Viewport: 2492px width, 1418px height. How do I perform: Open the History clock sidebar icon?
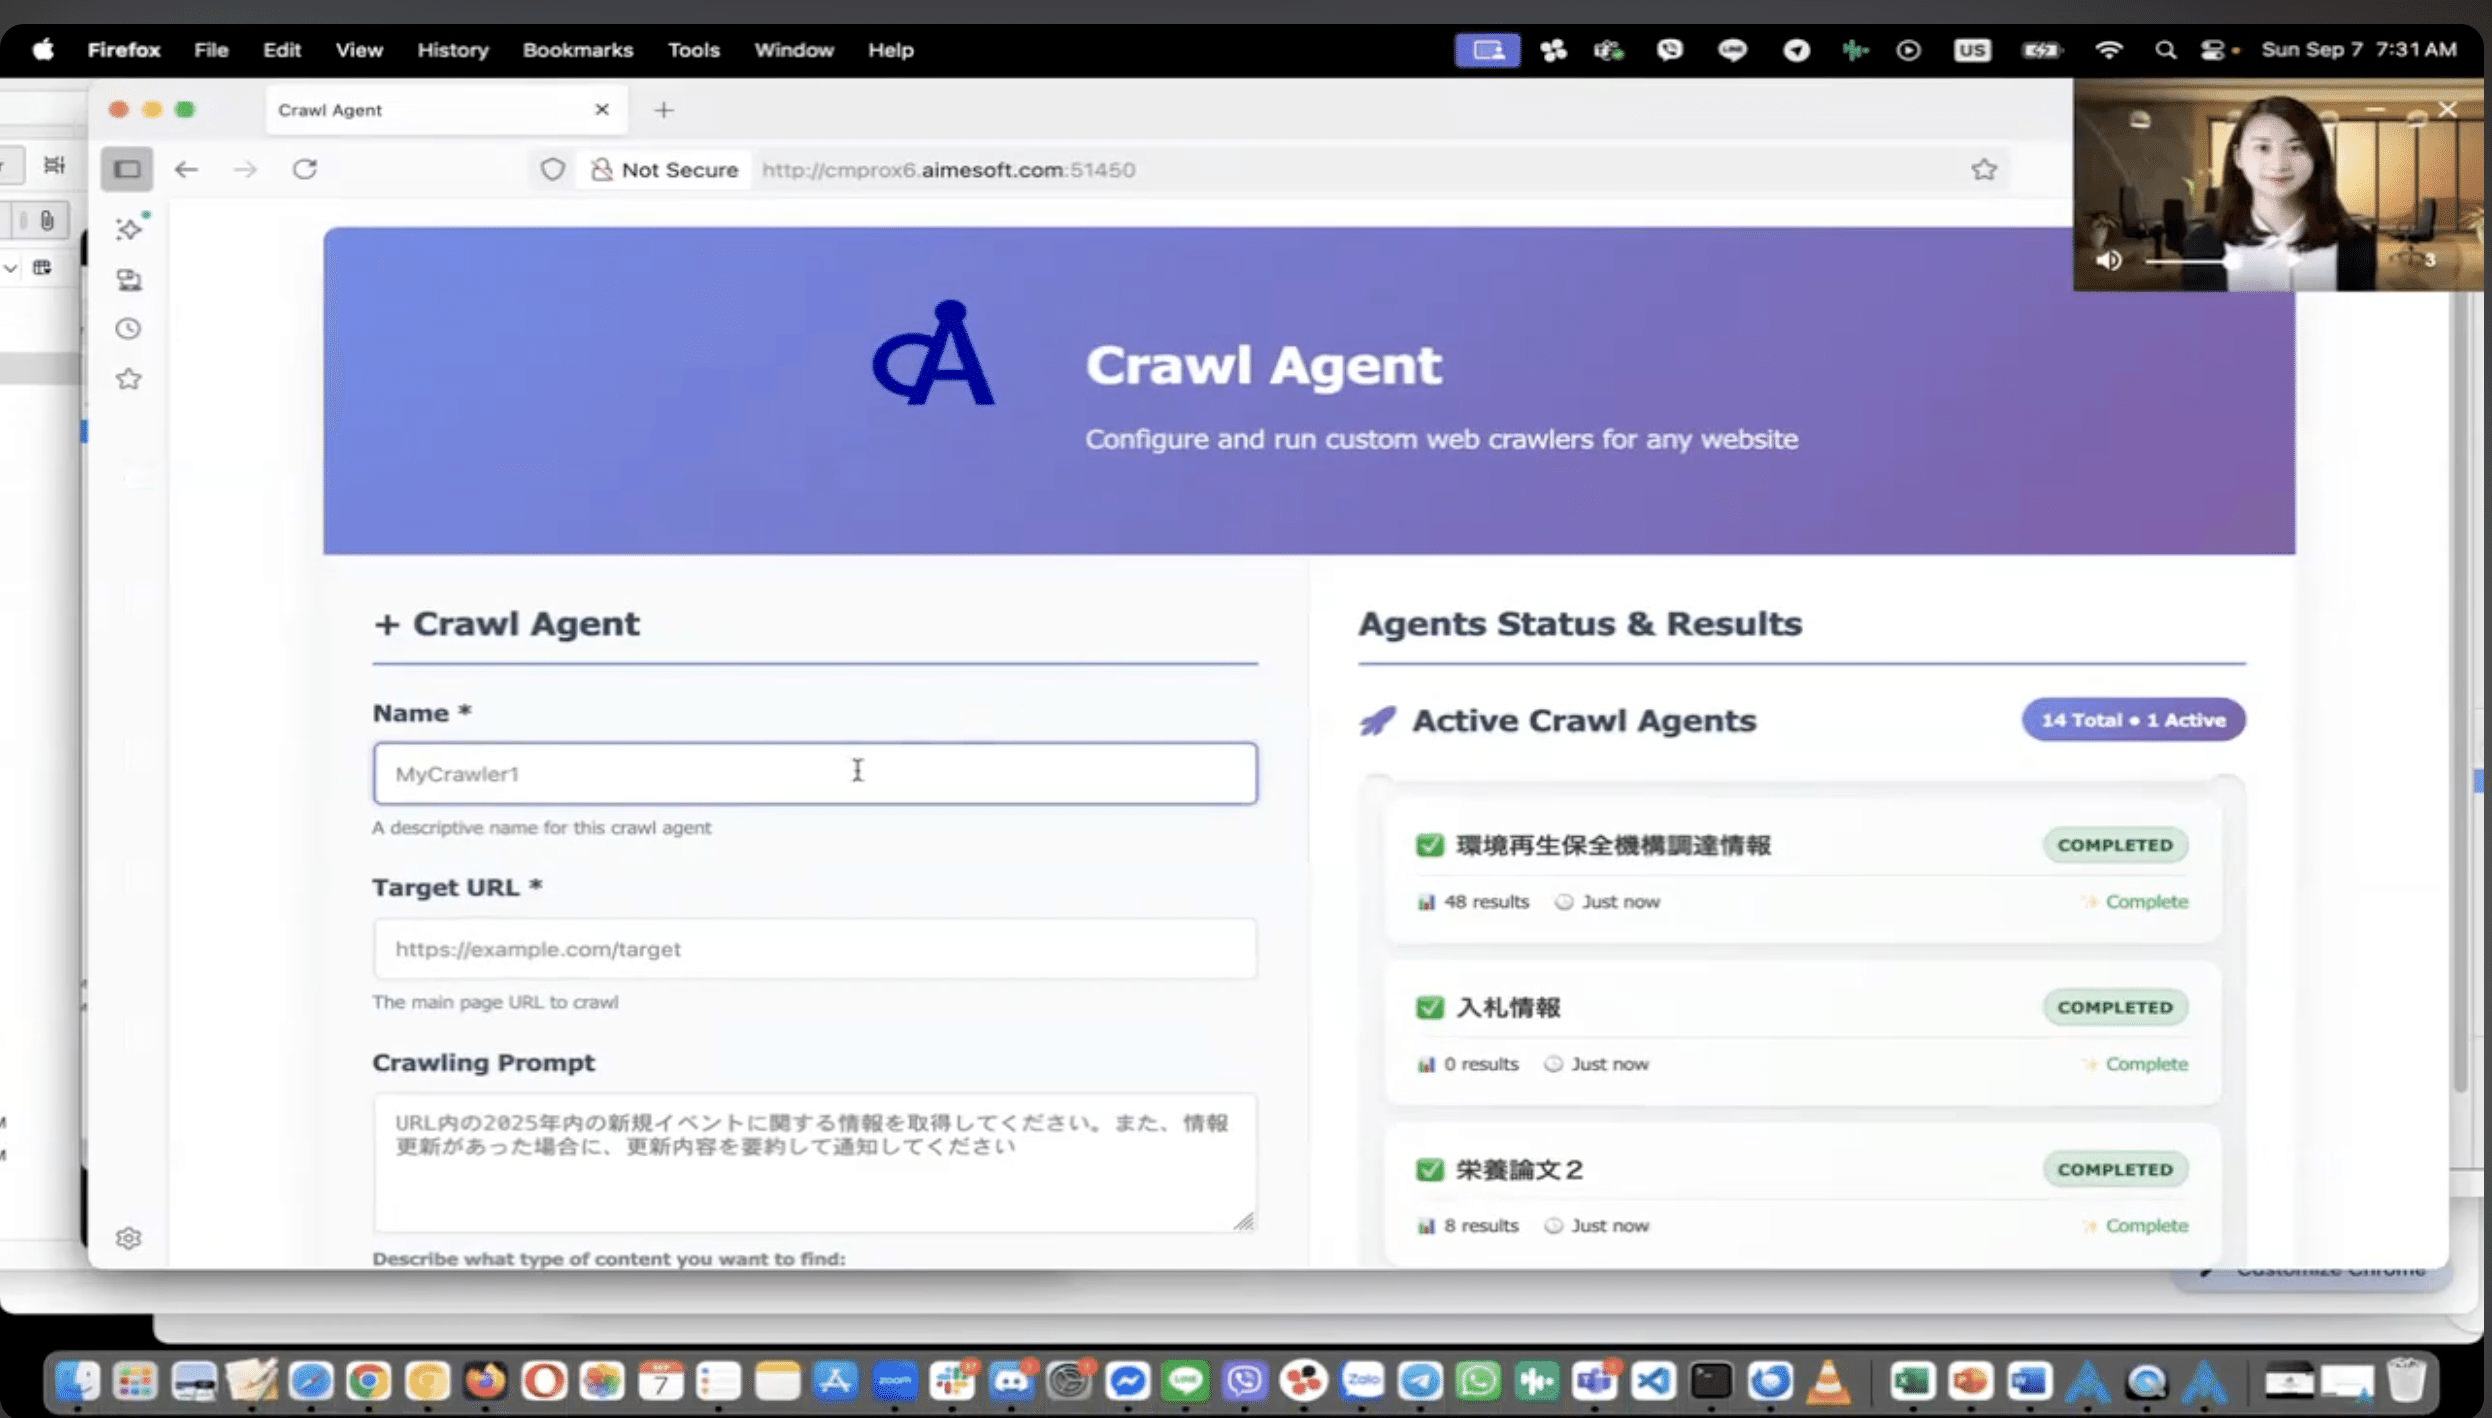(x=128, y=329)
